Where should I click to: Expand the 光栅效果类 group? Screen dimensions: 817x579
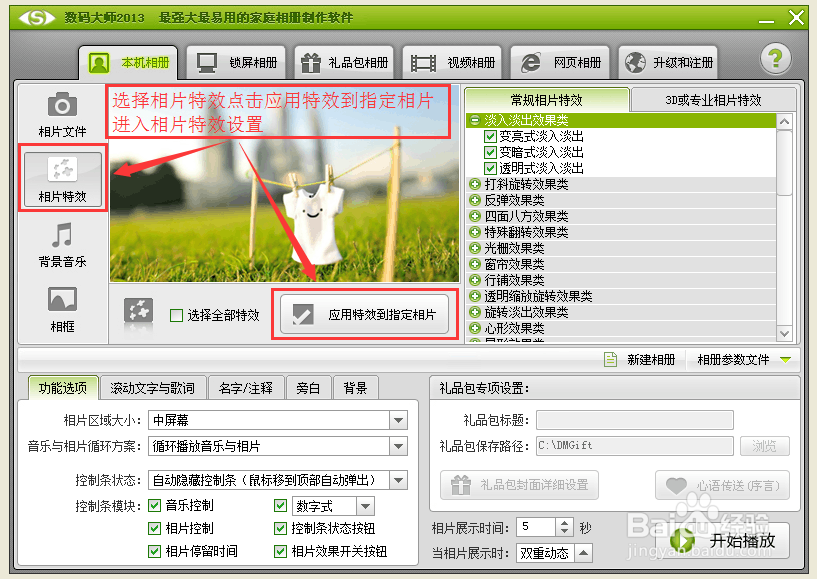point(474,248)
